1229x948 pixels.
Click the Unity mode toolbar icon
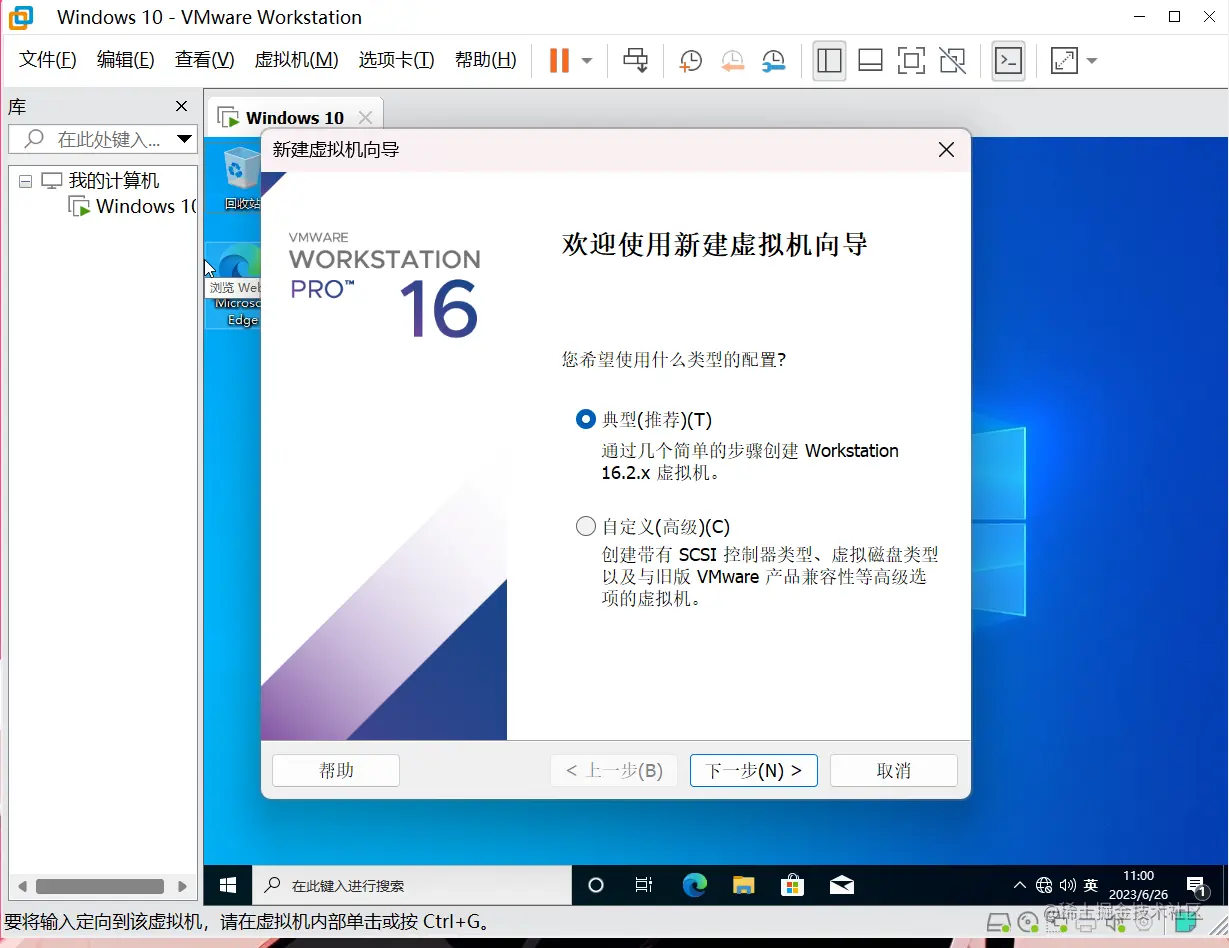[952, 61]
